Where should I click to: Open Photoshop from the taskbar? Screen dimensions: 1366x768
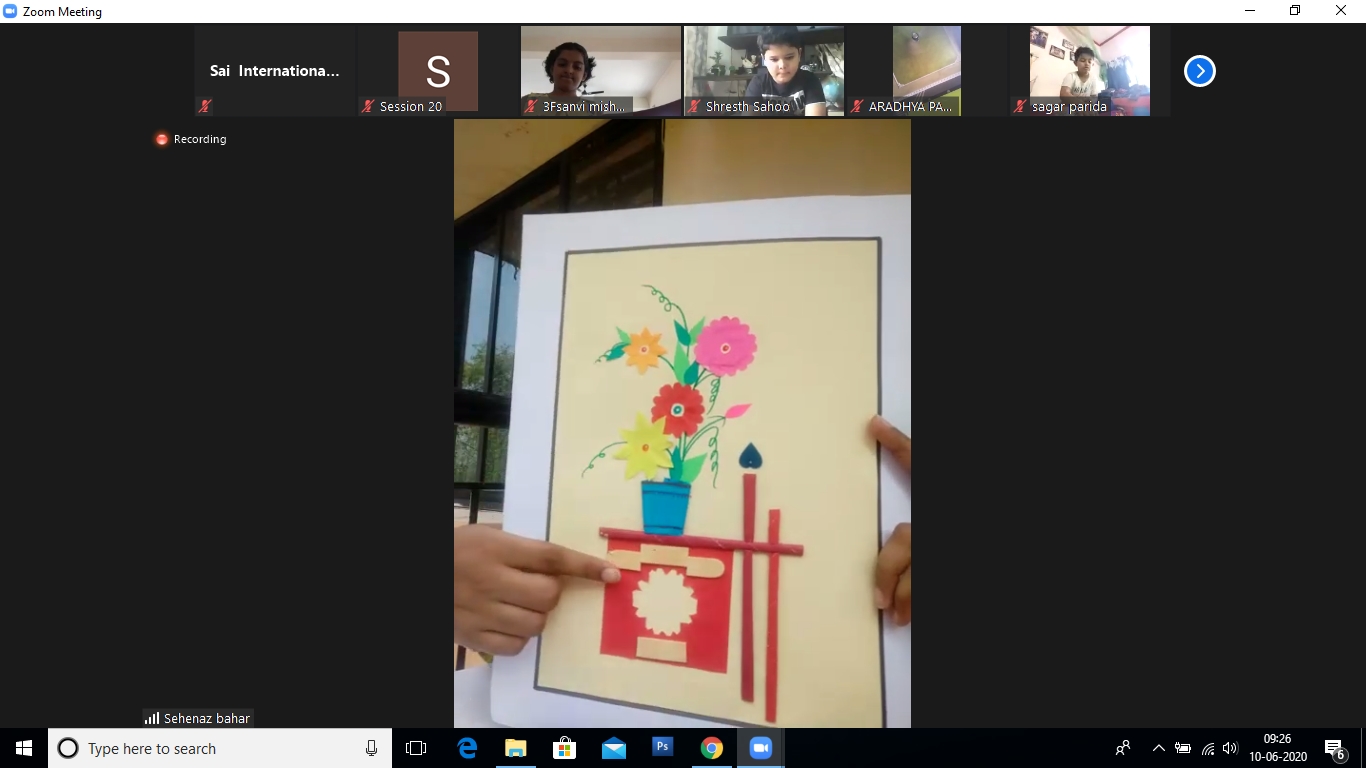[x=662, y=748]
